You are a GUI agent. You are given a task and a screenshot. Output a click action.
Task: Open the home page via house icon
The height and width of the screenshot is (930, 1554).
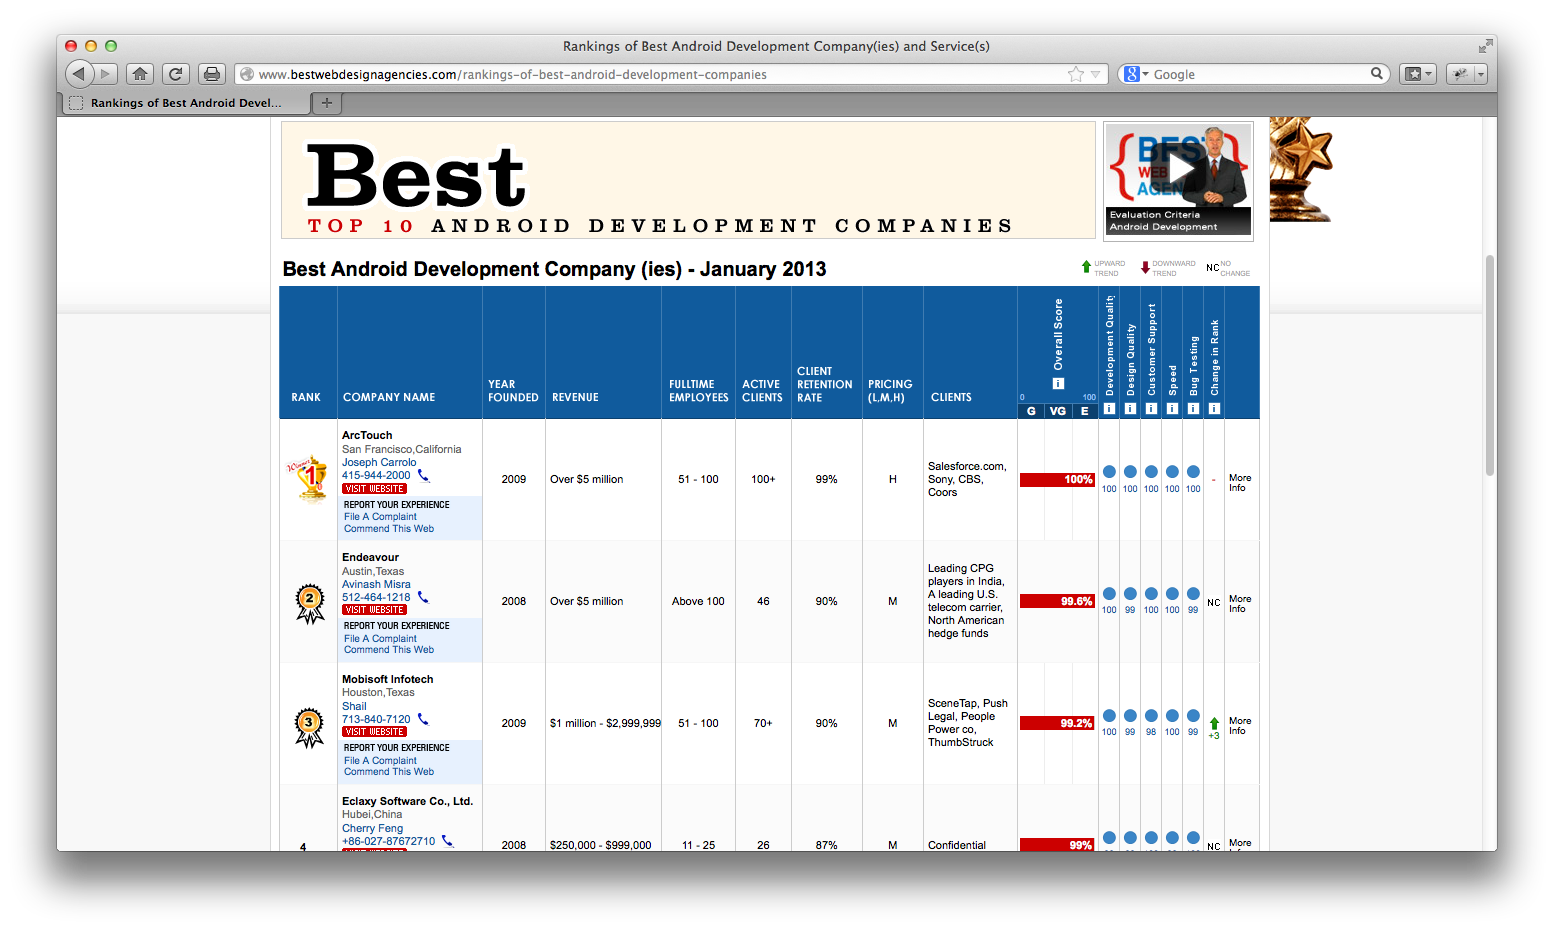point(140,74)
